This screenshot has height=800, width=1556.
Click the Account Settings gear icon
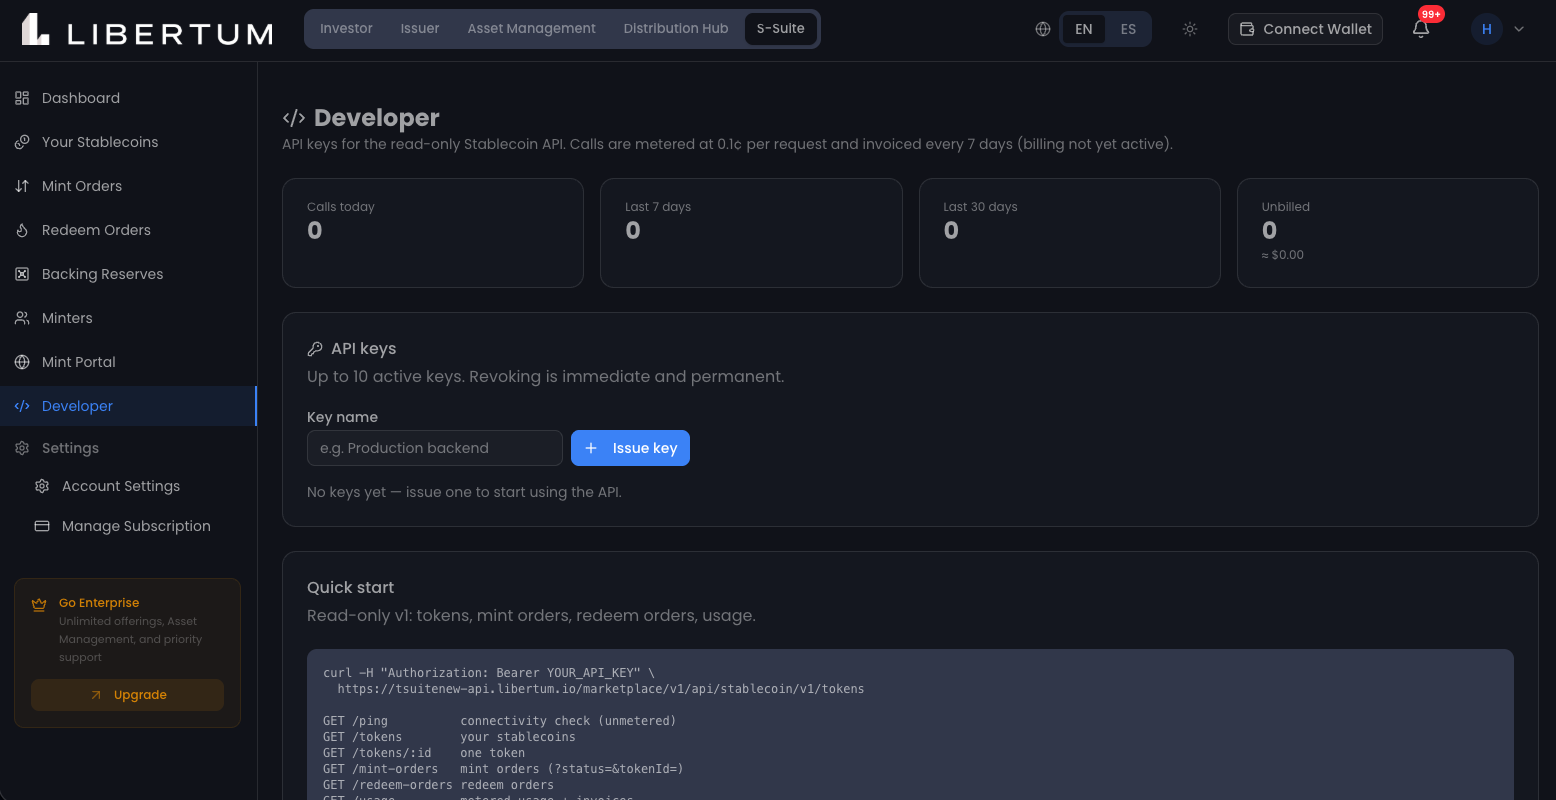42,486
